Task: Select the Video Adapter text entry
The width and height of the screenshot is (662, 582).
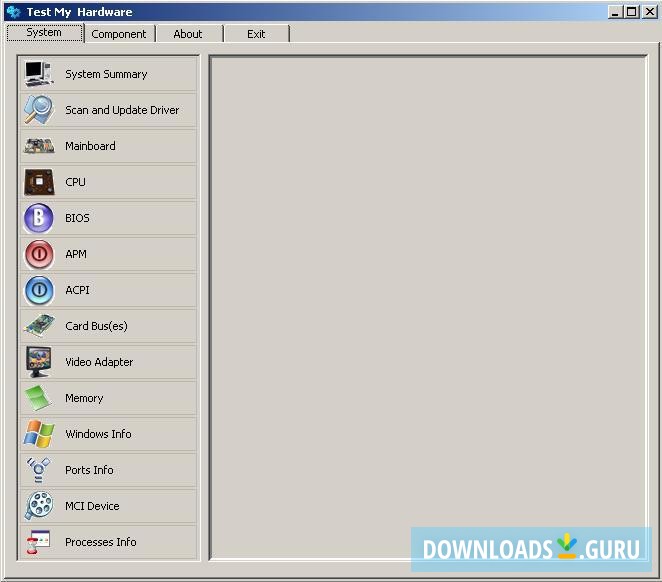Action: coord(99,362)
